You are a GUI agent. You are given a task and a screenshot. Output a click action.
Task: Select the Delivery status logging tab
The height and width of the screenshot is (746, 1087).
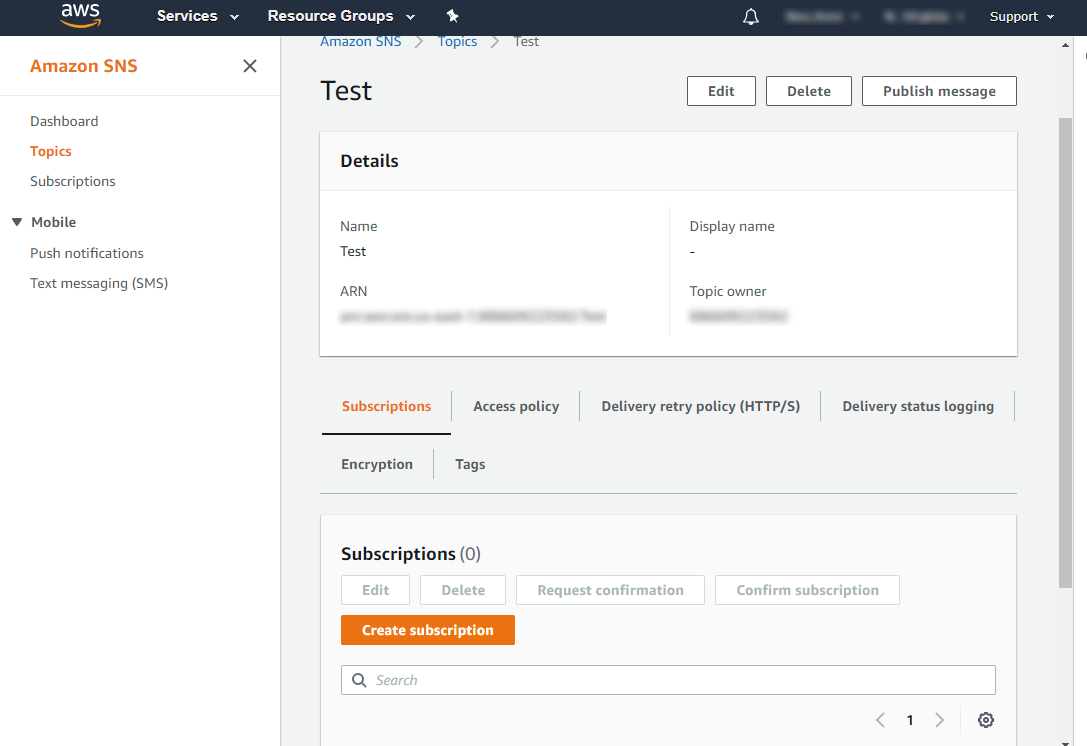918,406
